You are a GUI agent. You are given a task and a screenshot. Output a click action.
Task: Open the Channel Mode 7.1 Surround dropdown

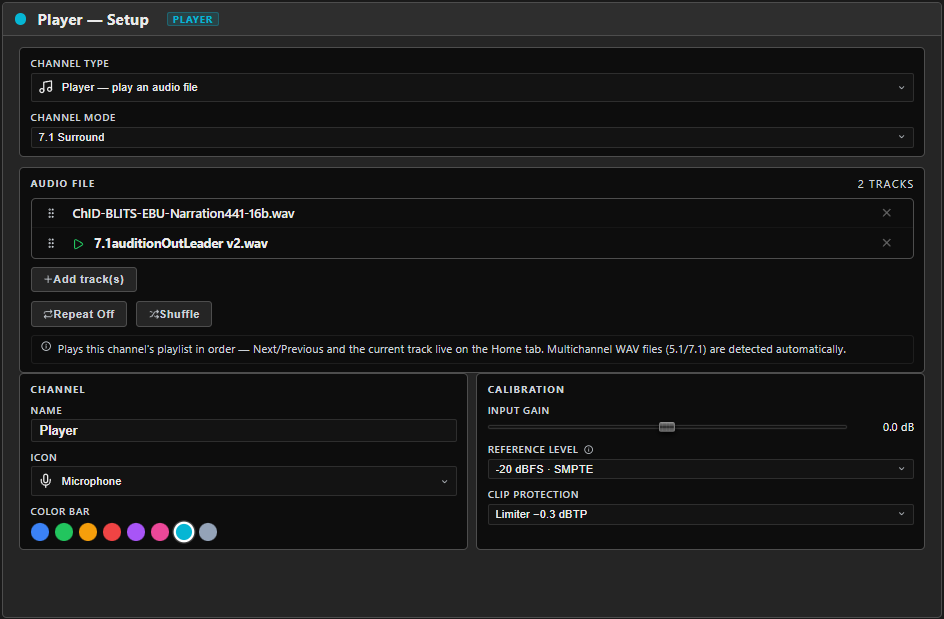(472, 137)
